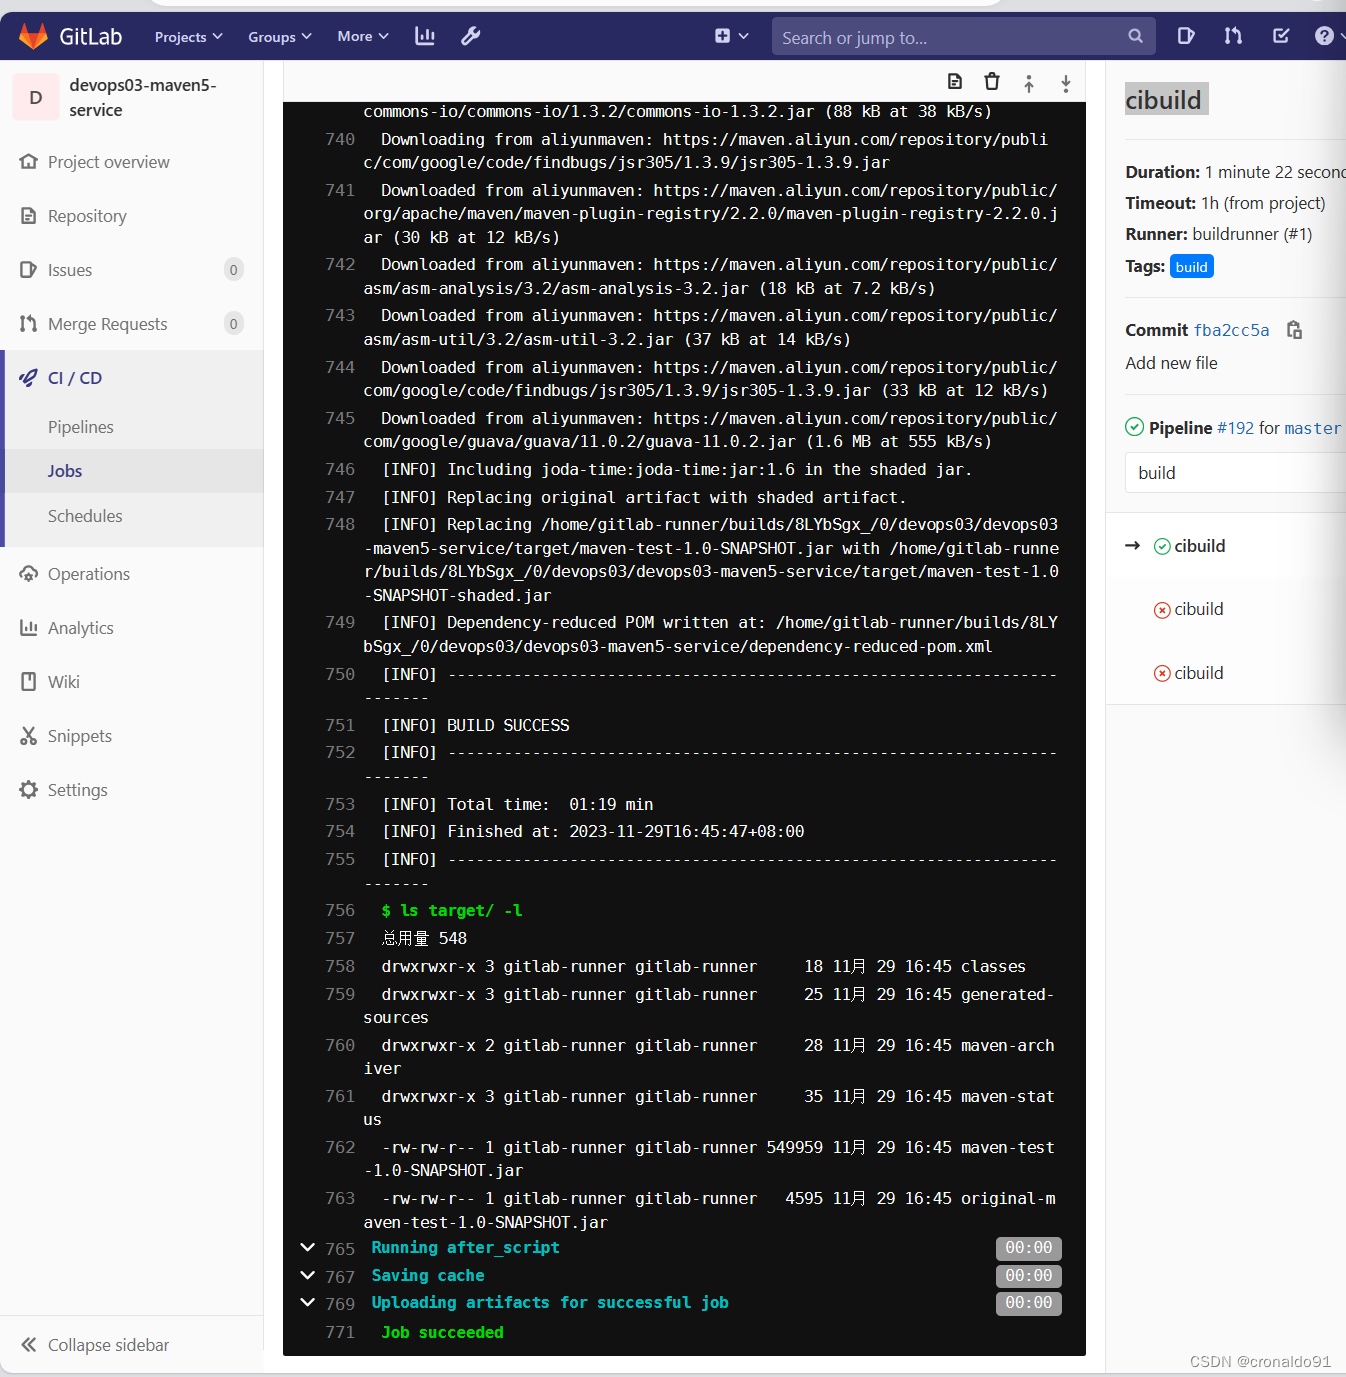The width and height of the screenshot is (1346, 1377).
Task: Open the Projects dropdown menu
Action: [186, 36]
